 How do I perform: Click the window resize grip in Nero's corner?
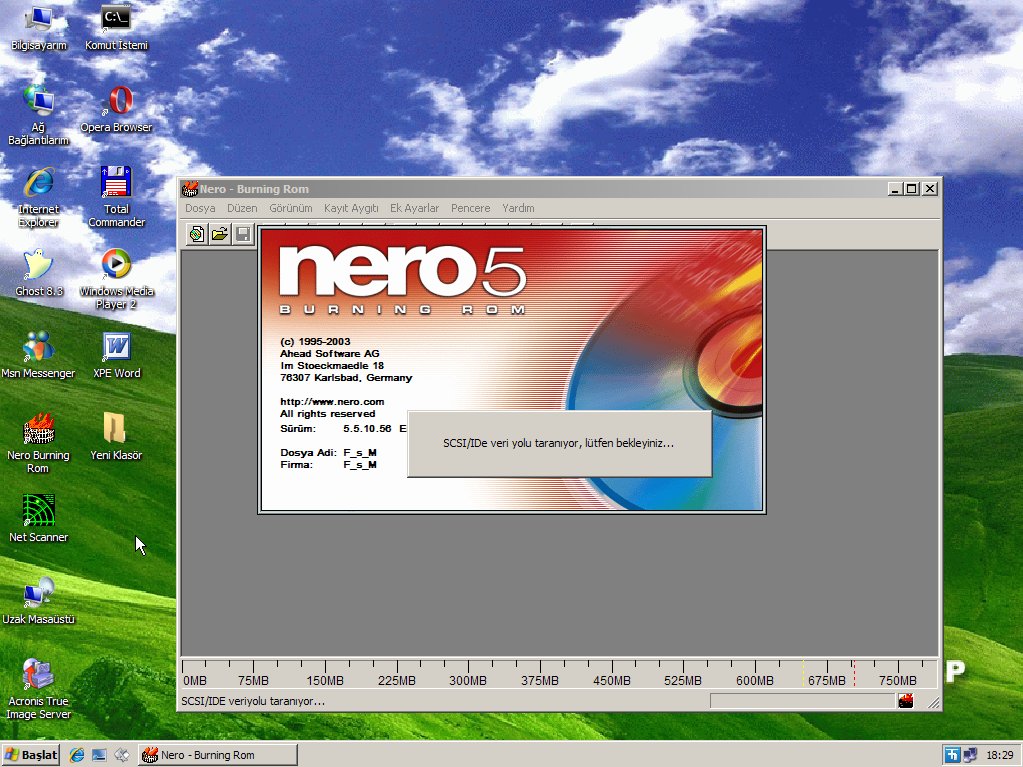pyautogui.click(x=934, y=702)
